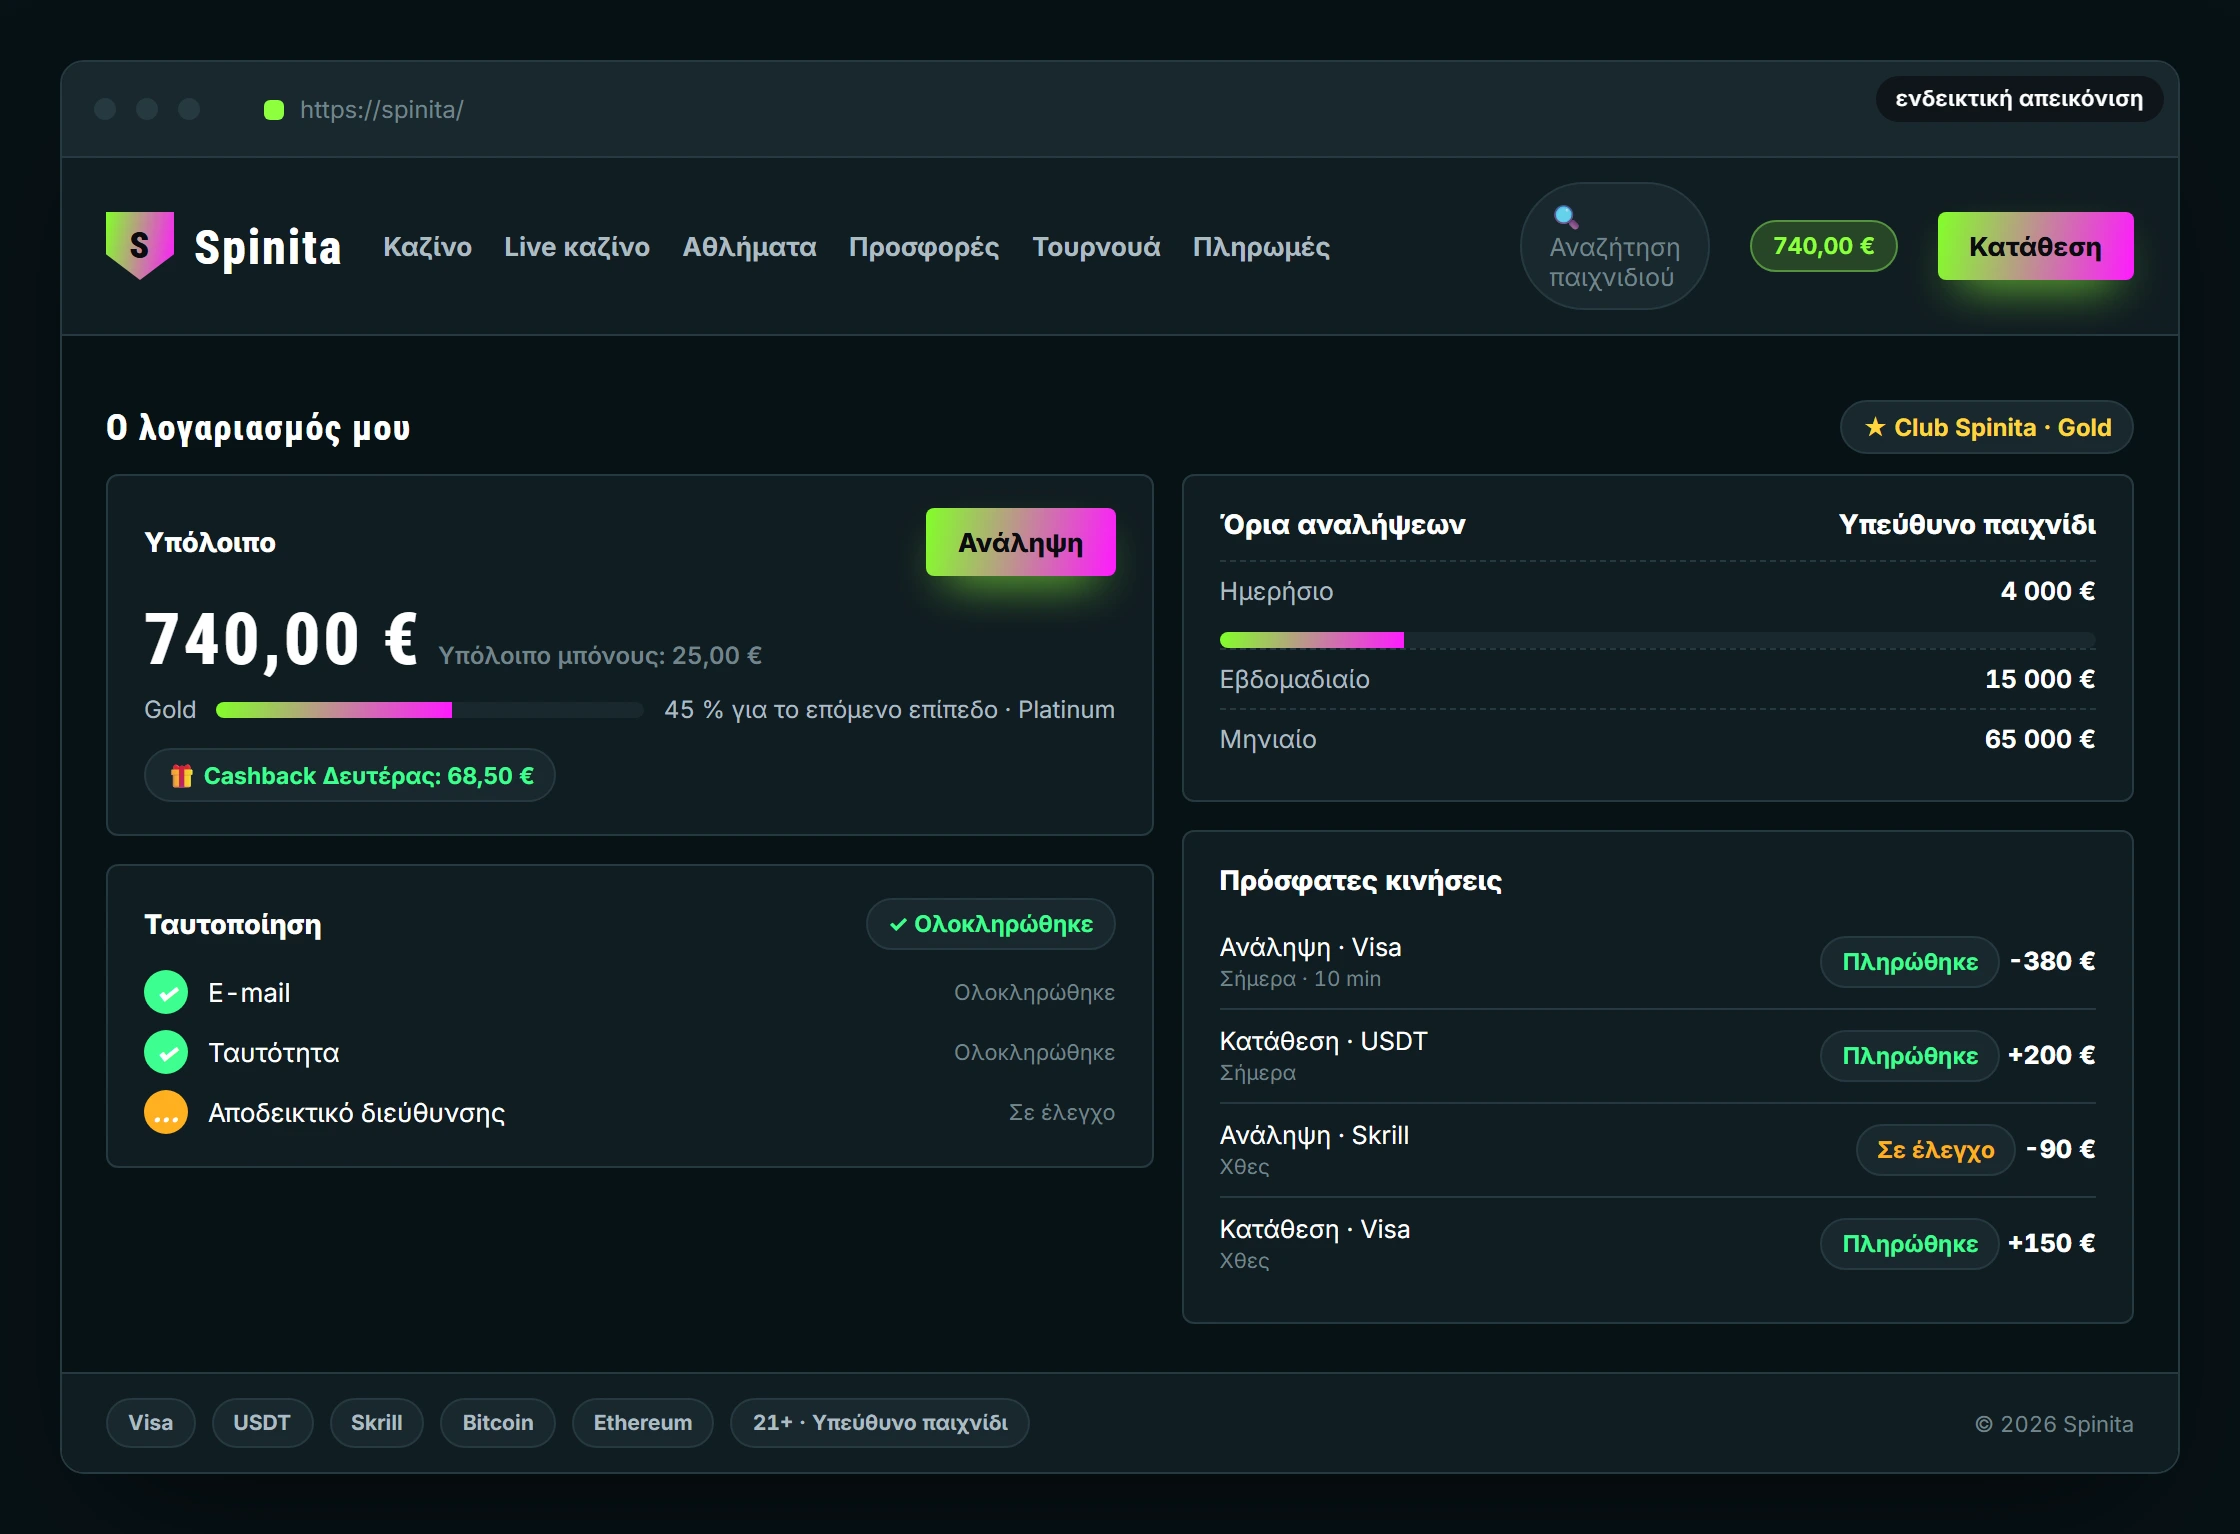
Task: Open the Προσφορές menu item
Action: click(924, 247)
